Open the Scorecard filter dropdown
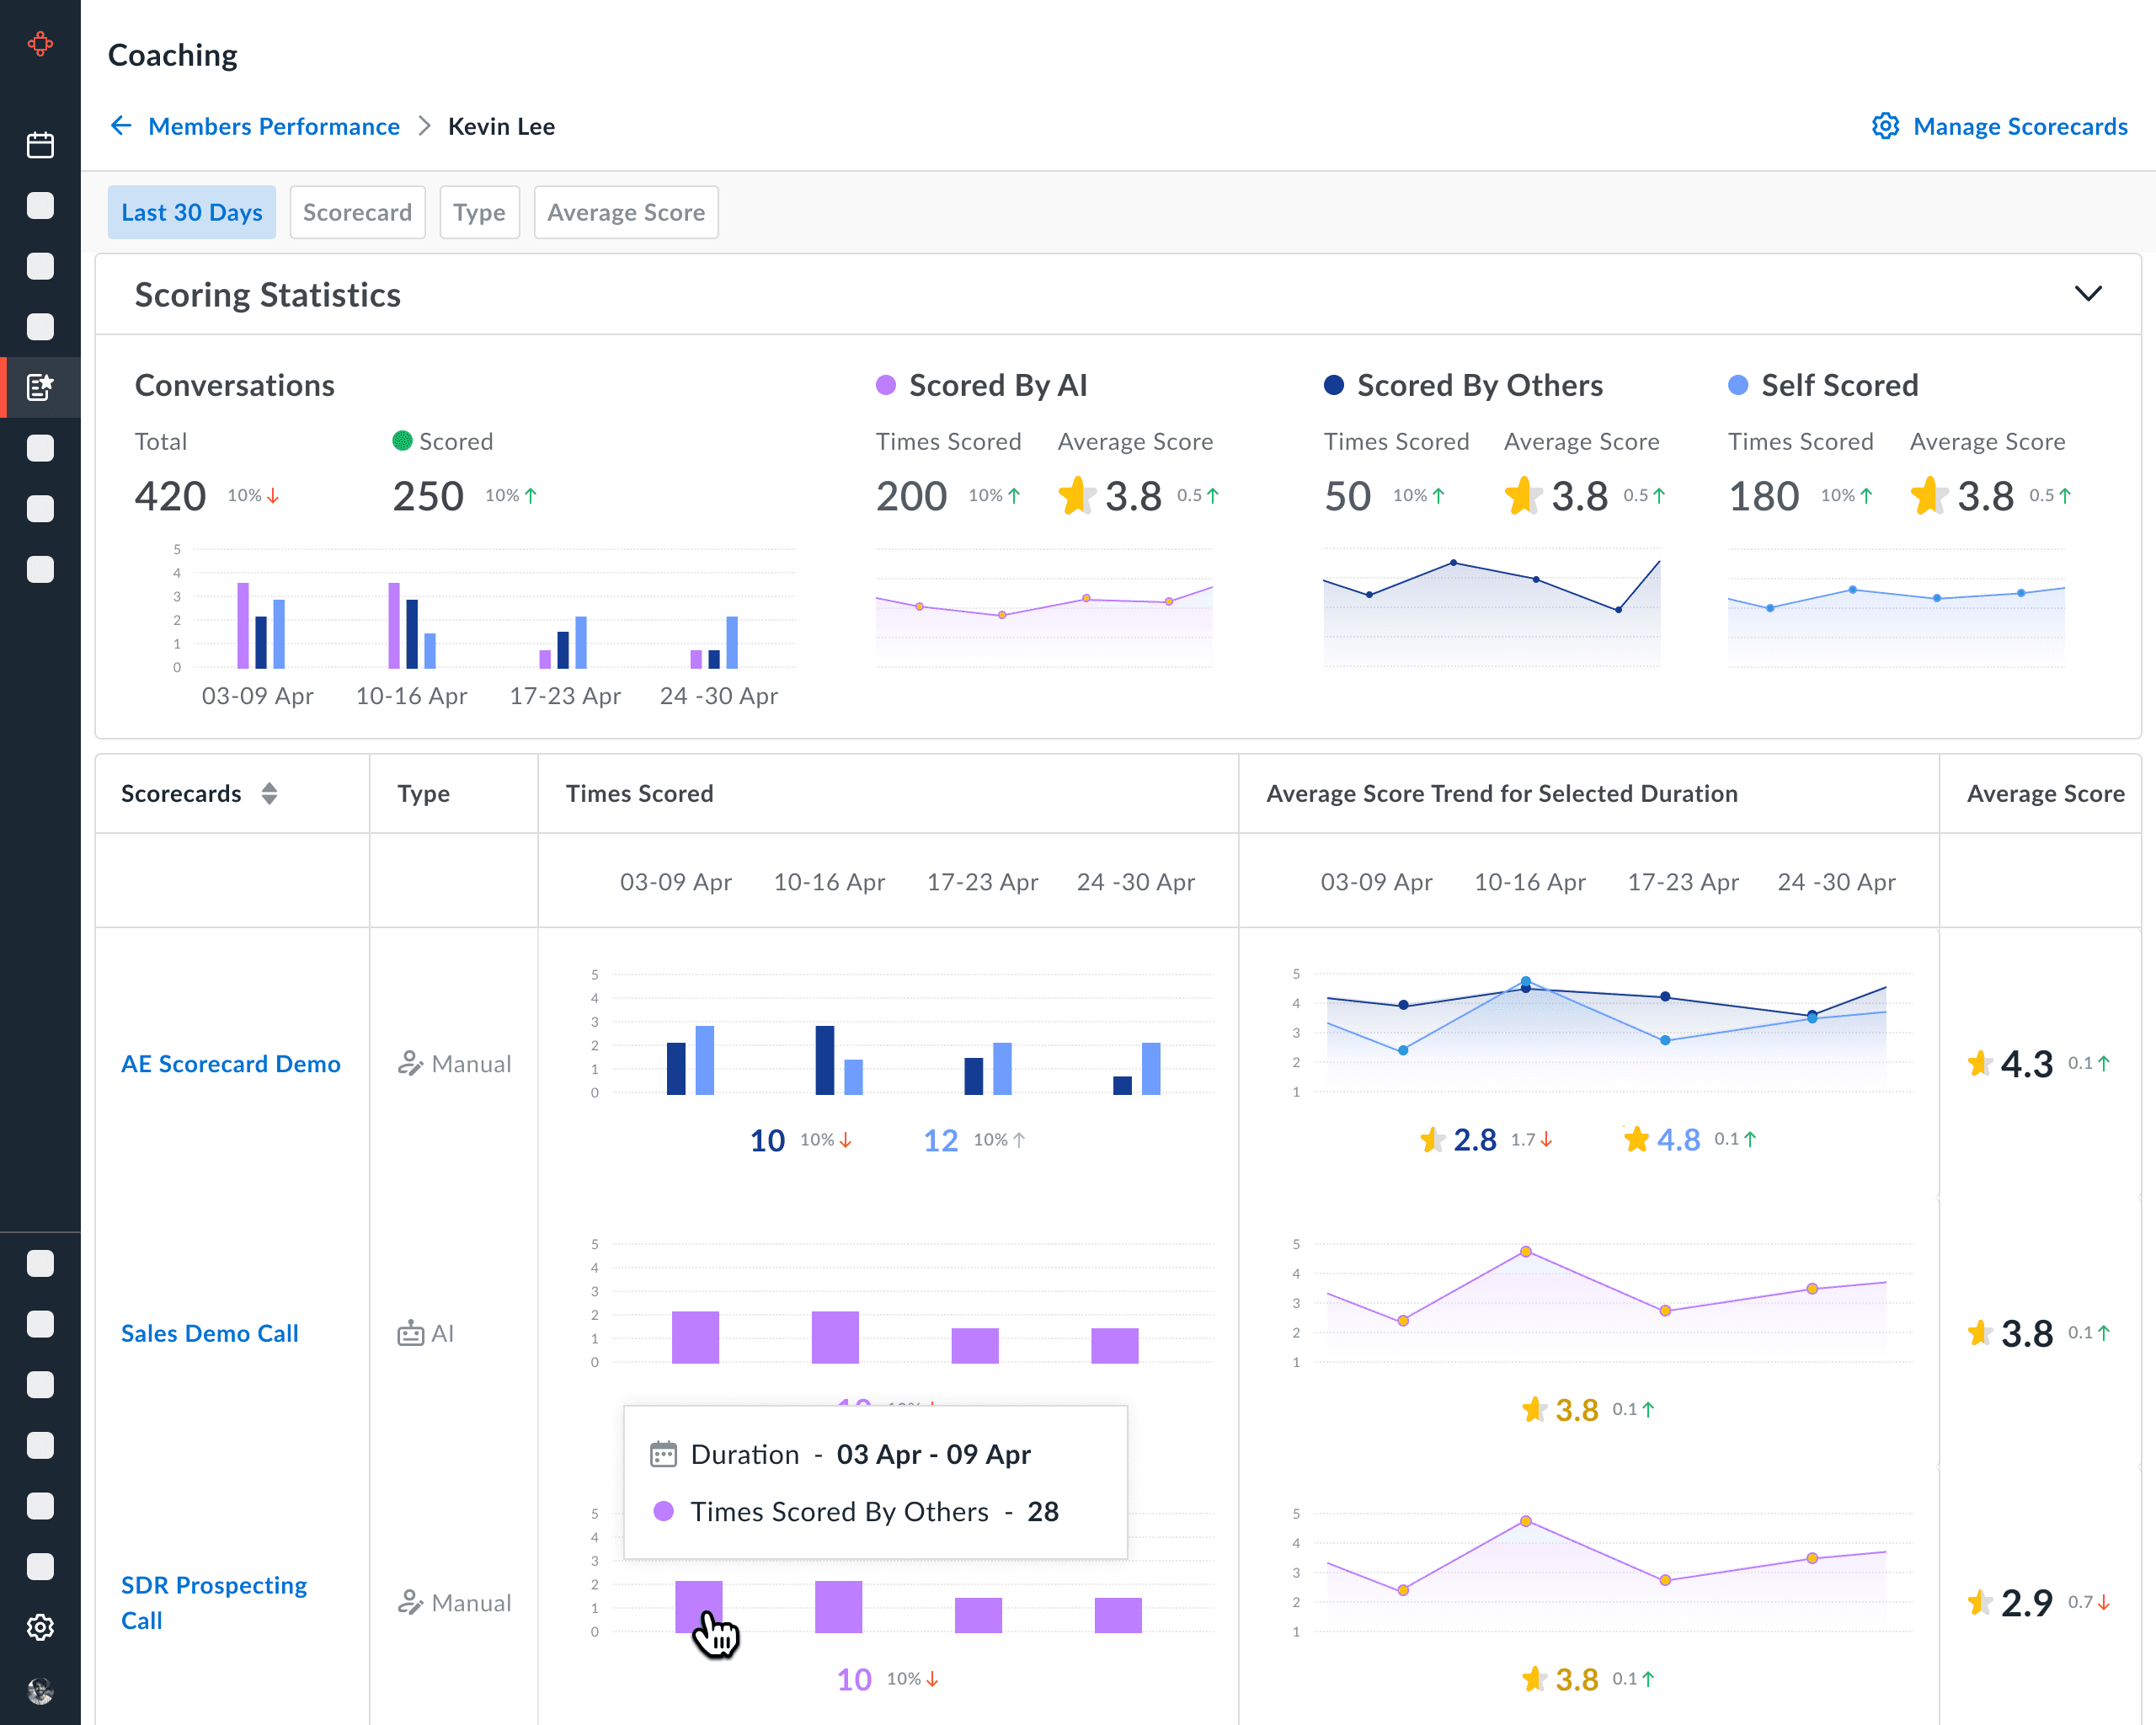The height and width of the screenshot is (1725, 2156). [x=357, y=212]
